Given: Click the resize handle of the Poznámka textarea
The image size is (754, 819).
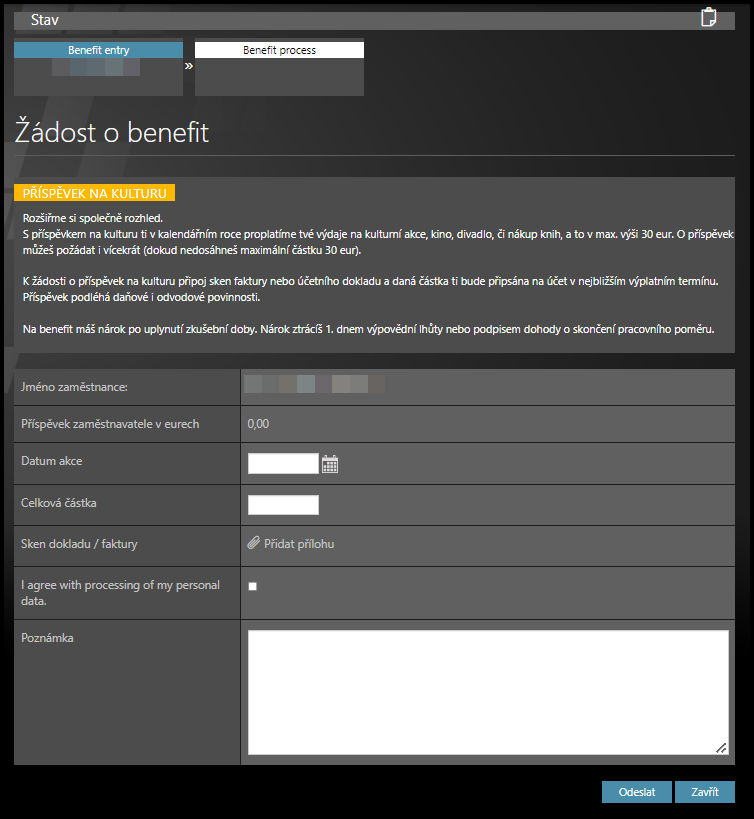Looking at the screenshot, I should coord(721,747).
